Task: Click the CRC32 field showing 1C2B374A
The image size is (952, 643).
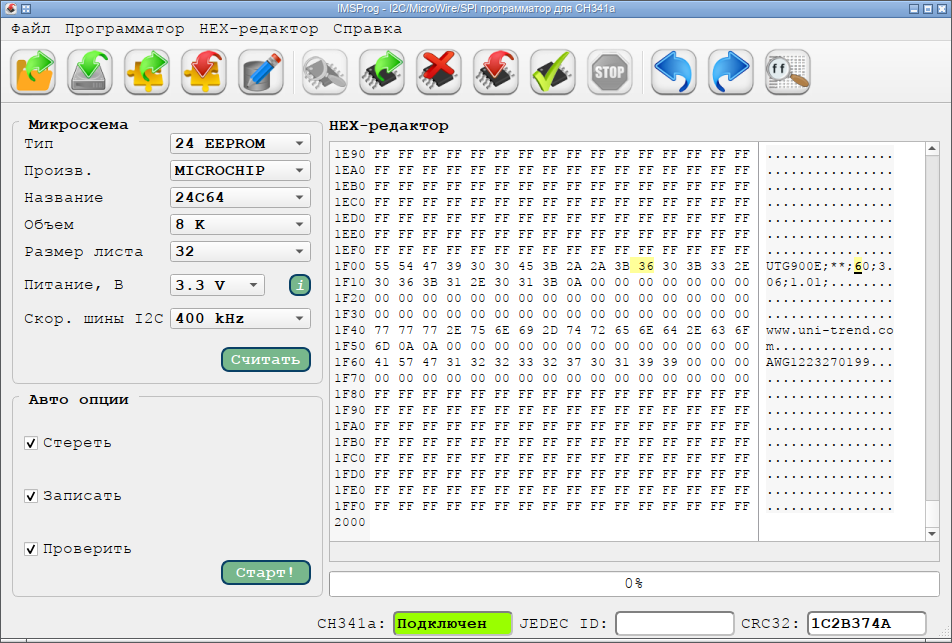Action: tap(866, 624)
